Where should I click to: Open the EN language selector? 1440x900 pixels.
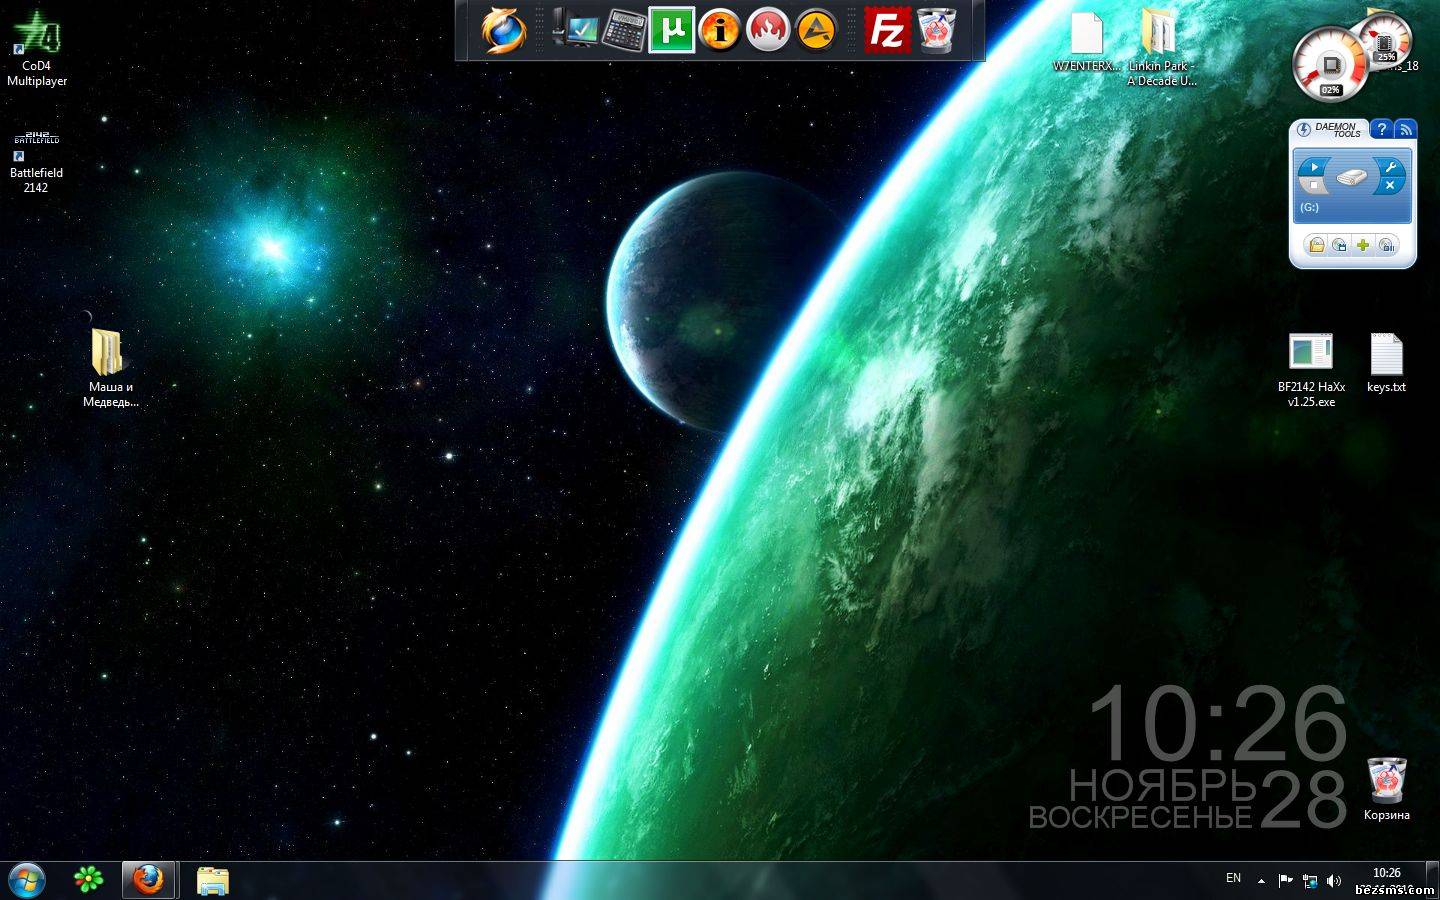1233,878
